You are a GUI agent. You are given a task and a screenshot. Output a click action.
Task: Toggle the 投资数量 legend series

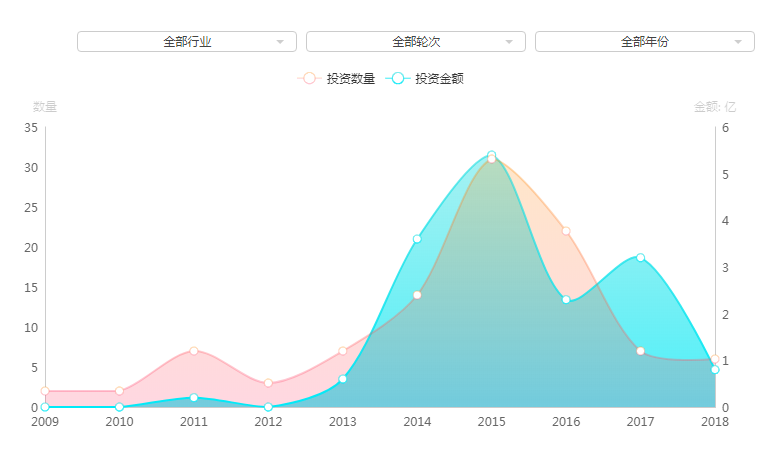[x=336, y=78]
